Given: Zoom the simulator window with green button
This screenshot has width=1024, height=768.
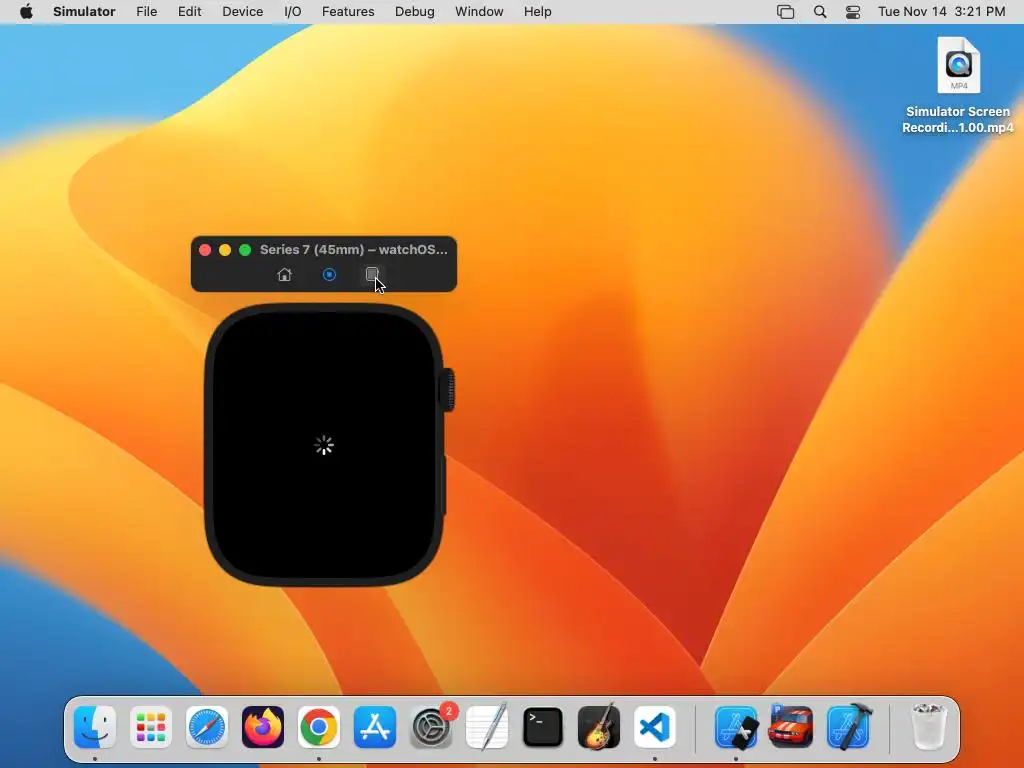Looking at the screenshot, I should (x=245, y=250).
